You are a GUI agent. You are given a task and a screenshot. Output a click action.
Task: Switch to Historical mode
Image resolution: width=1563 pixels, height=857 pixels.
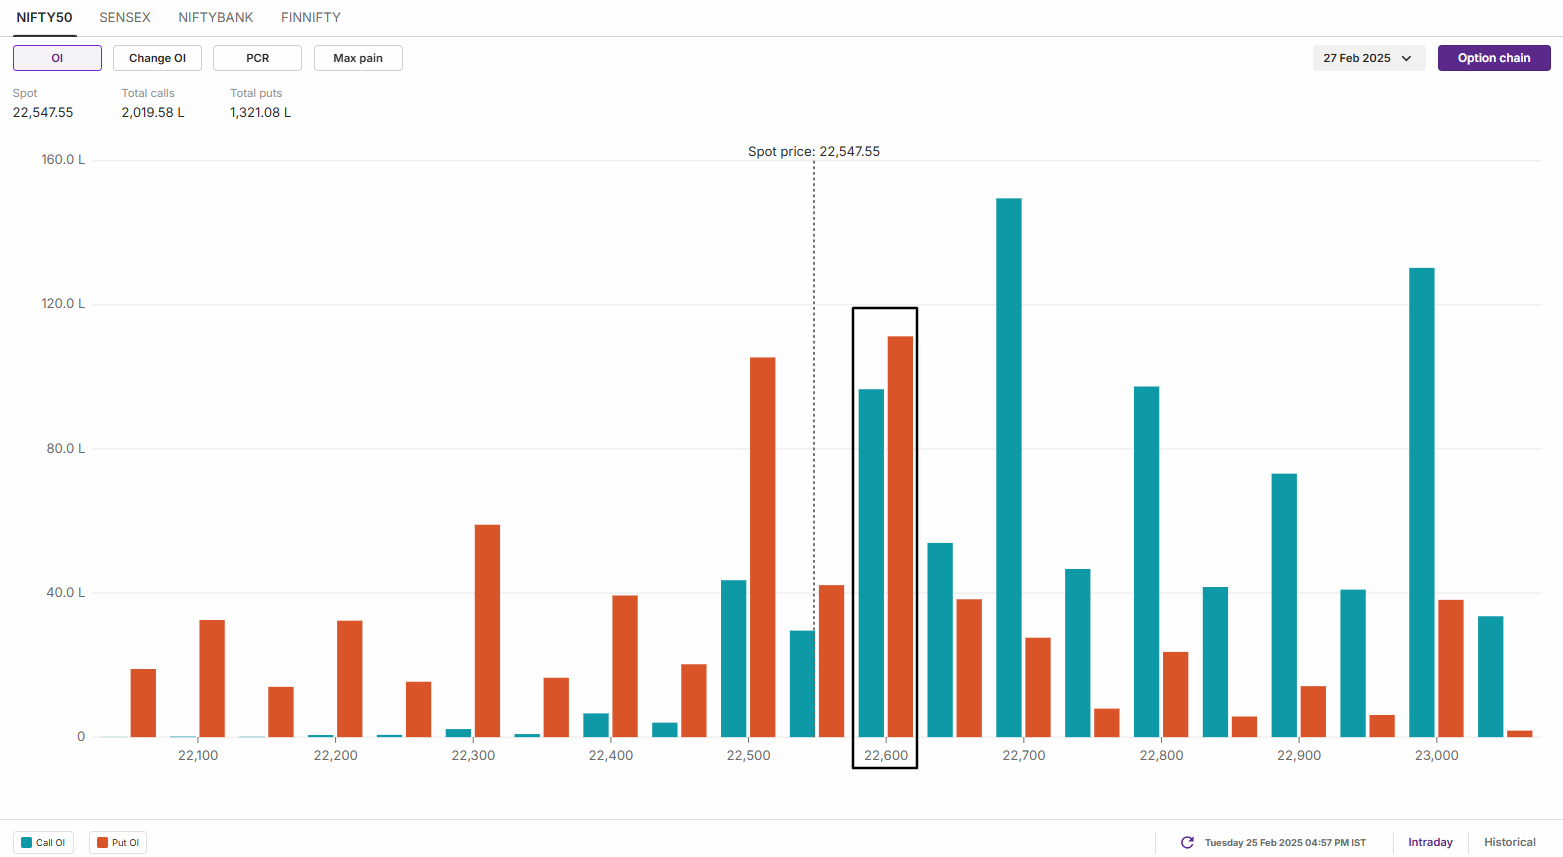click(1510, 842)
